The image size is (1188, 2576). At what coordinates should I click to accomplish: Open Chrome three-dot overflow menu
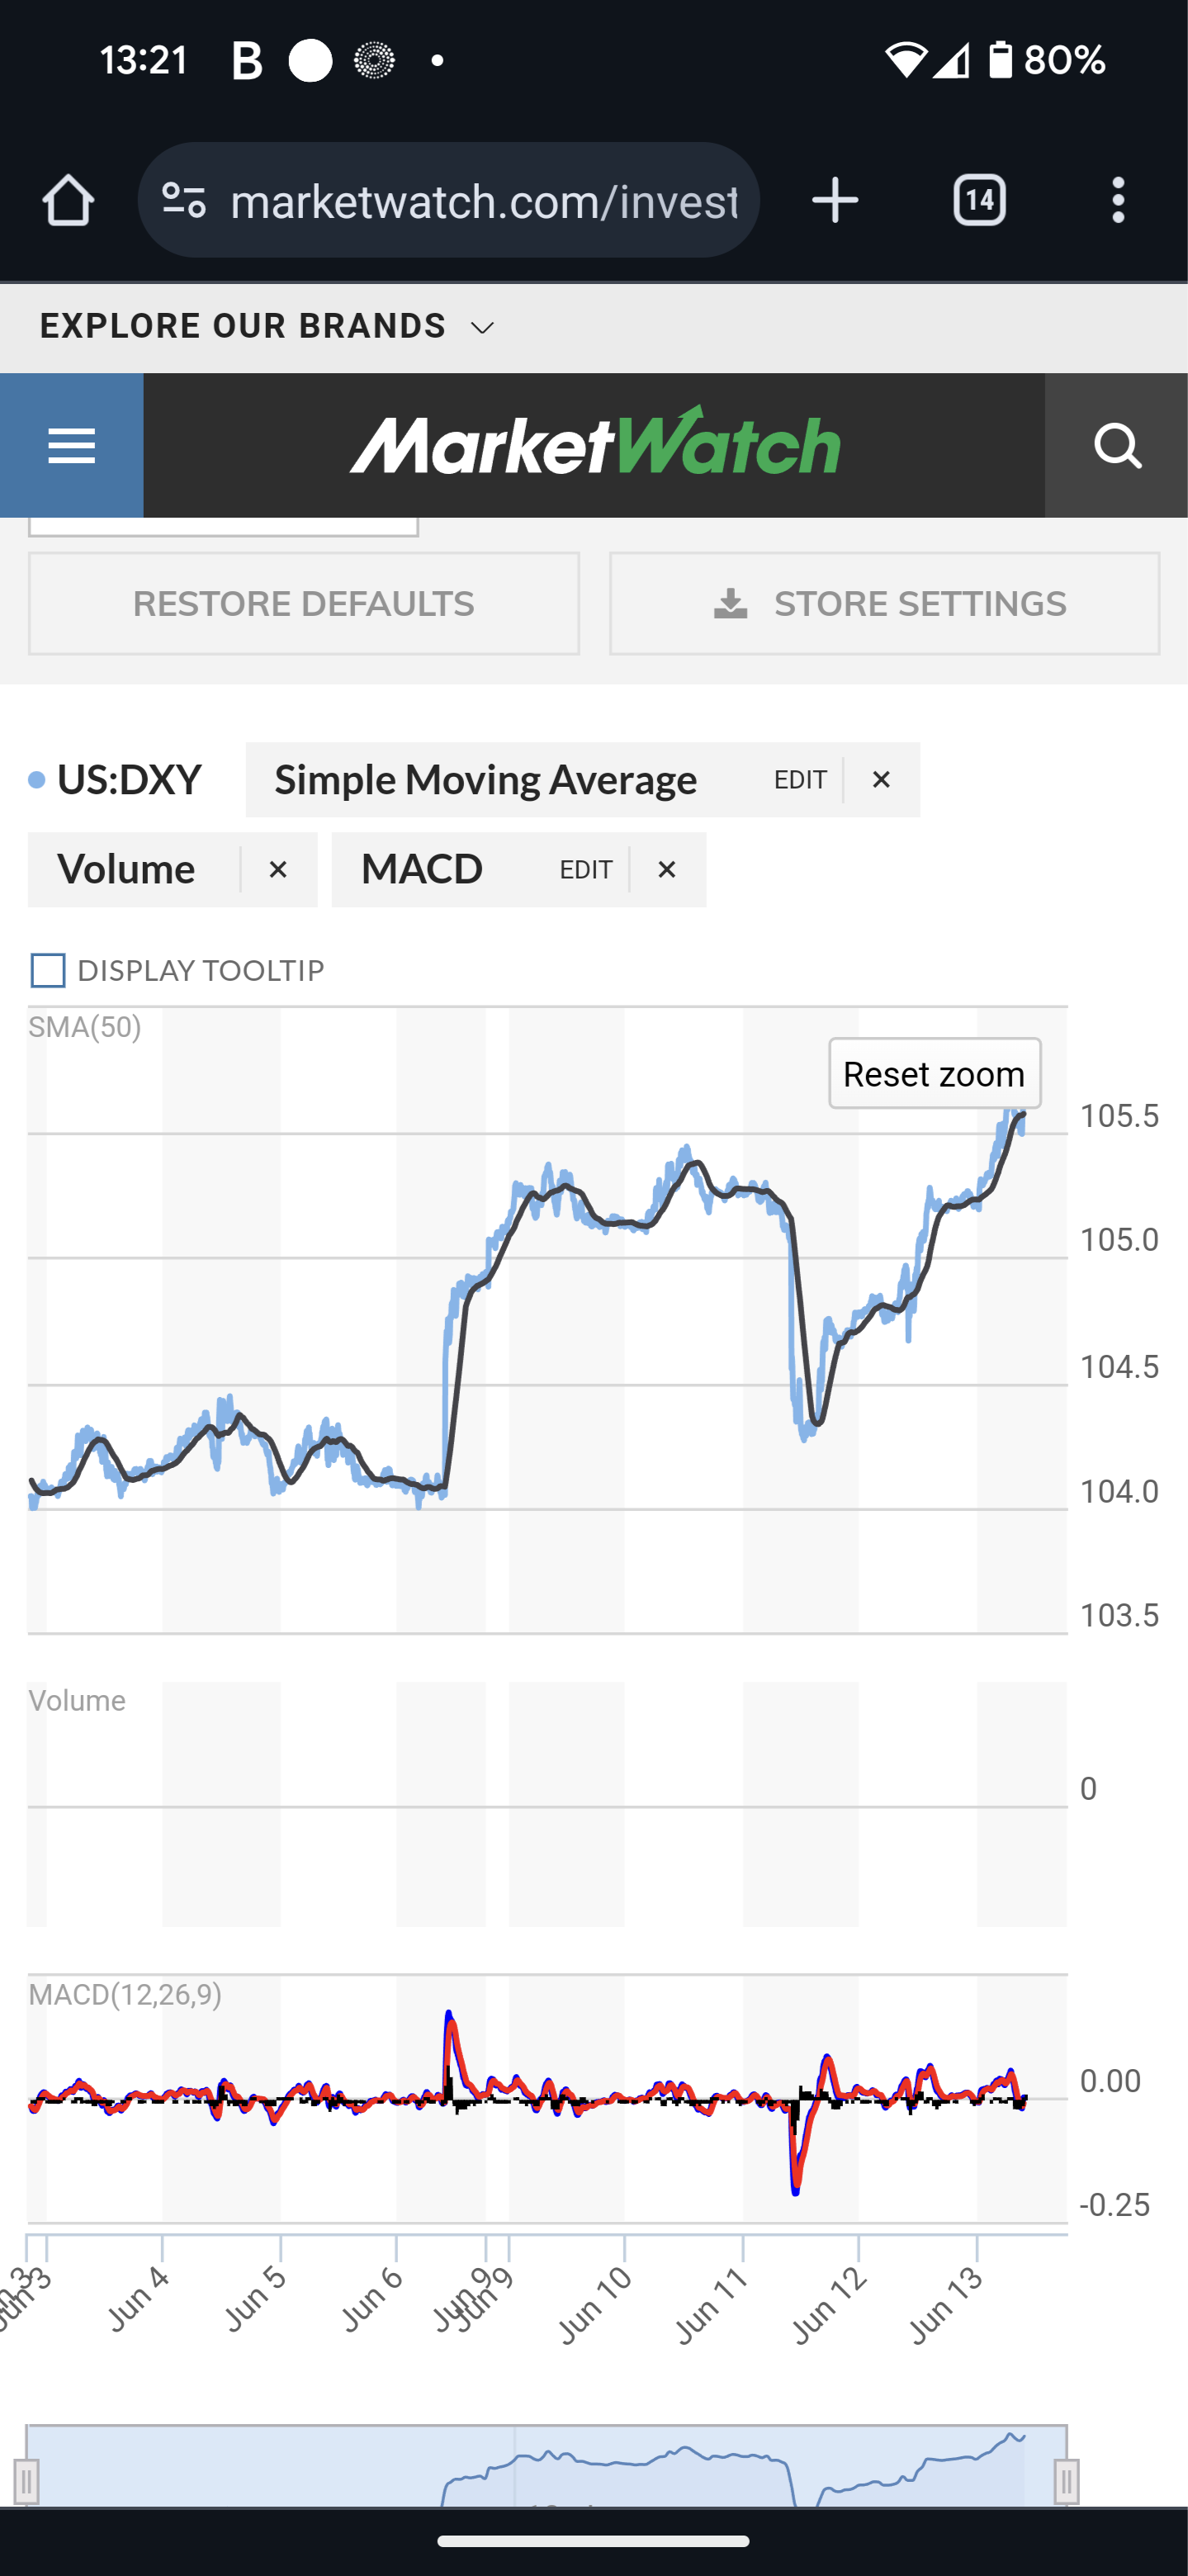pos(1118,201)
